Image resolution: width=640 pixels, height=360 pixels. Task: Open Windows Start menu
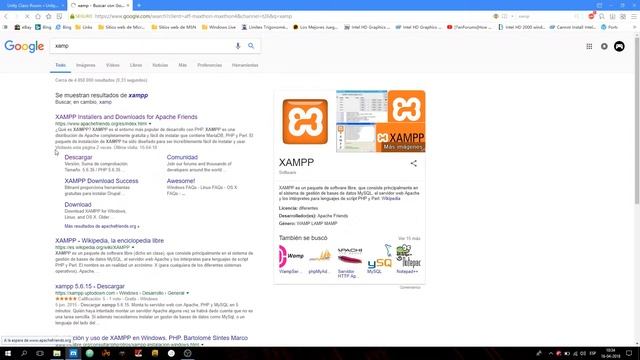pos(8,353)
